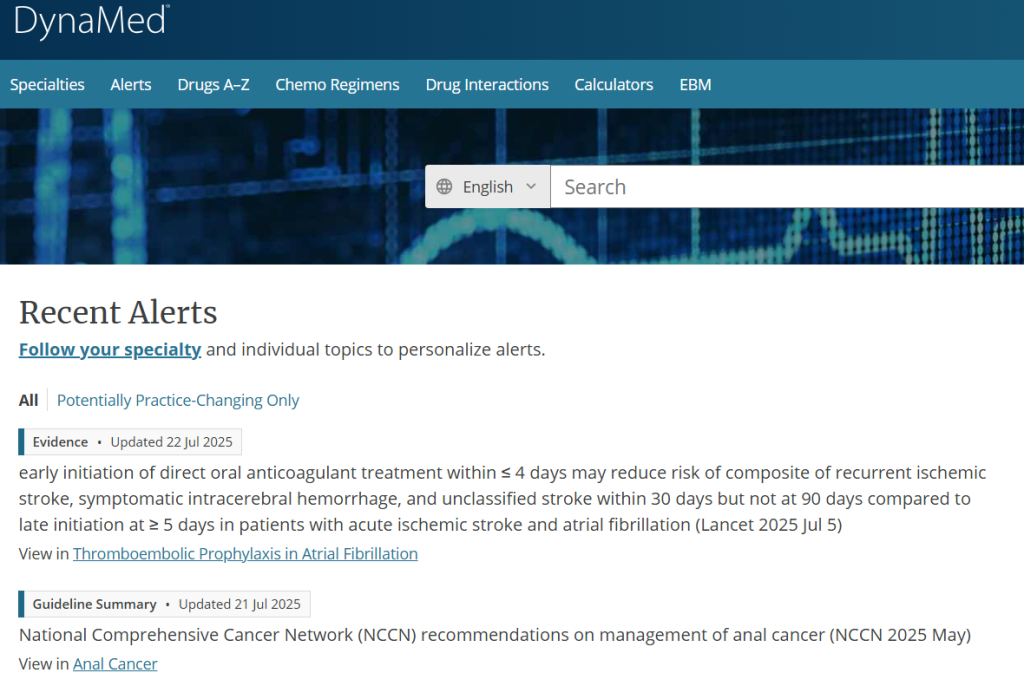Open Drugs A–Z menu item

[x=214, y=84]
